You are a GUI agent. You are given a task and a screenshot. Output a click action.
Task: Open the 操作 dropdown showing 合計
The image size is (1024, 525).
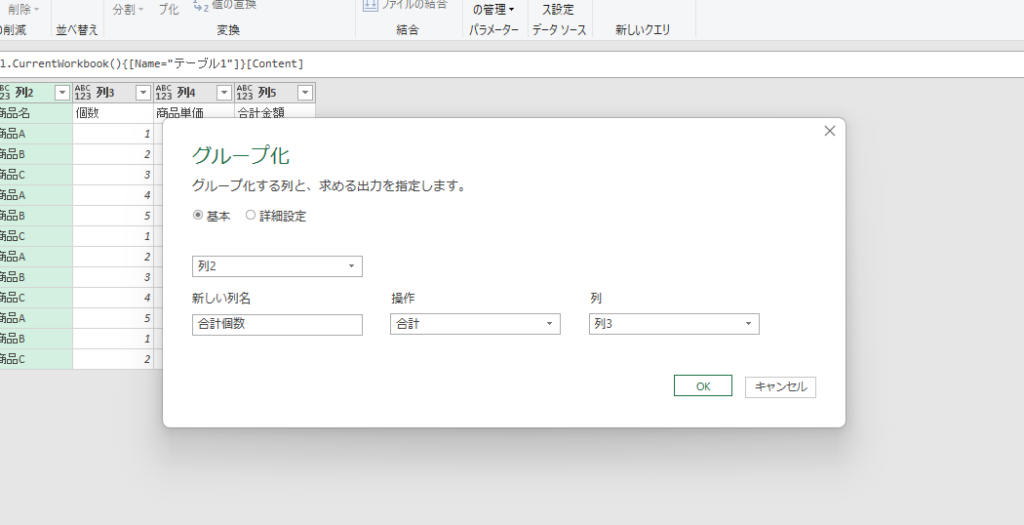pyautogui.click(x=475, y=324)
